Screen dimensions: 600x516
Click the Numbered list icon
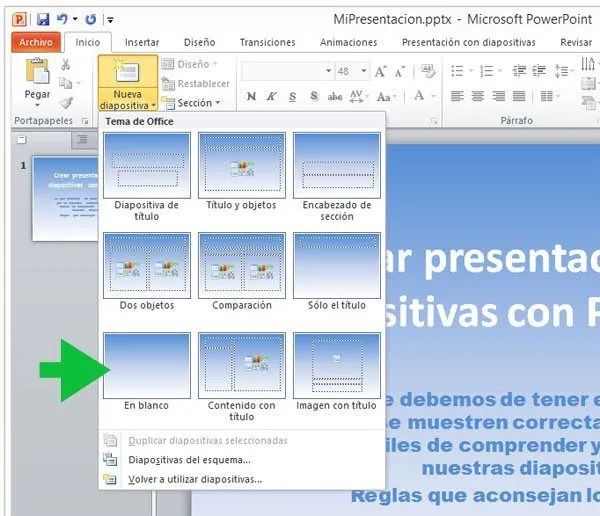[x=487, y=71]
